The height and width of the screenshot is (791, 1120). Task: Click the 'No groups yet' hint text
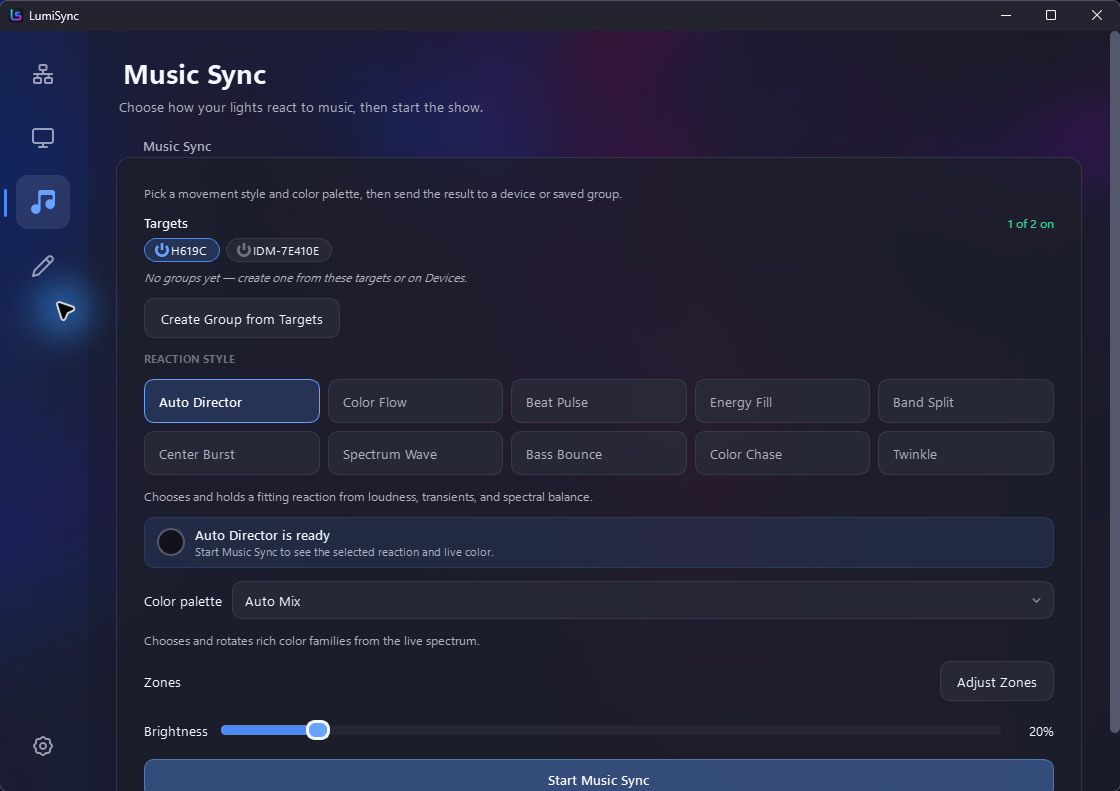(x=306, y=278)
